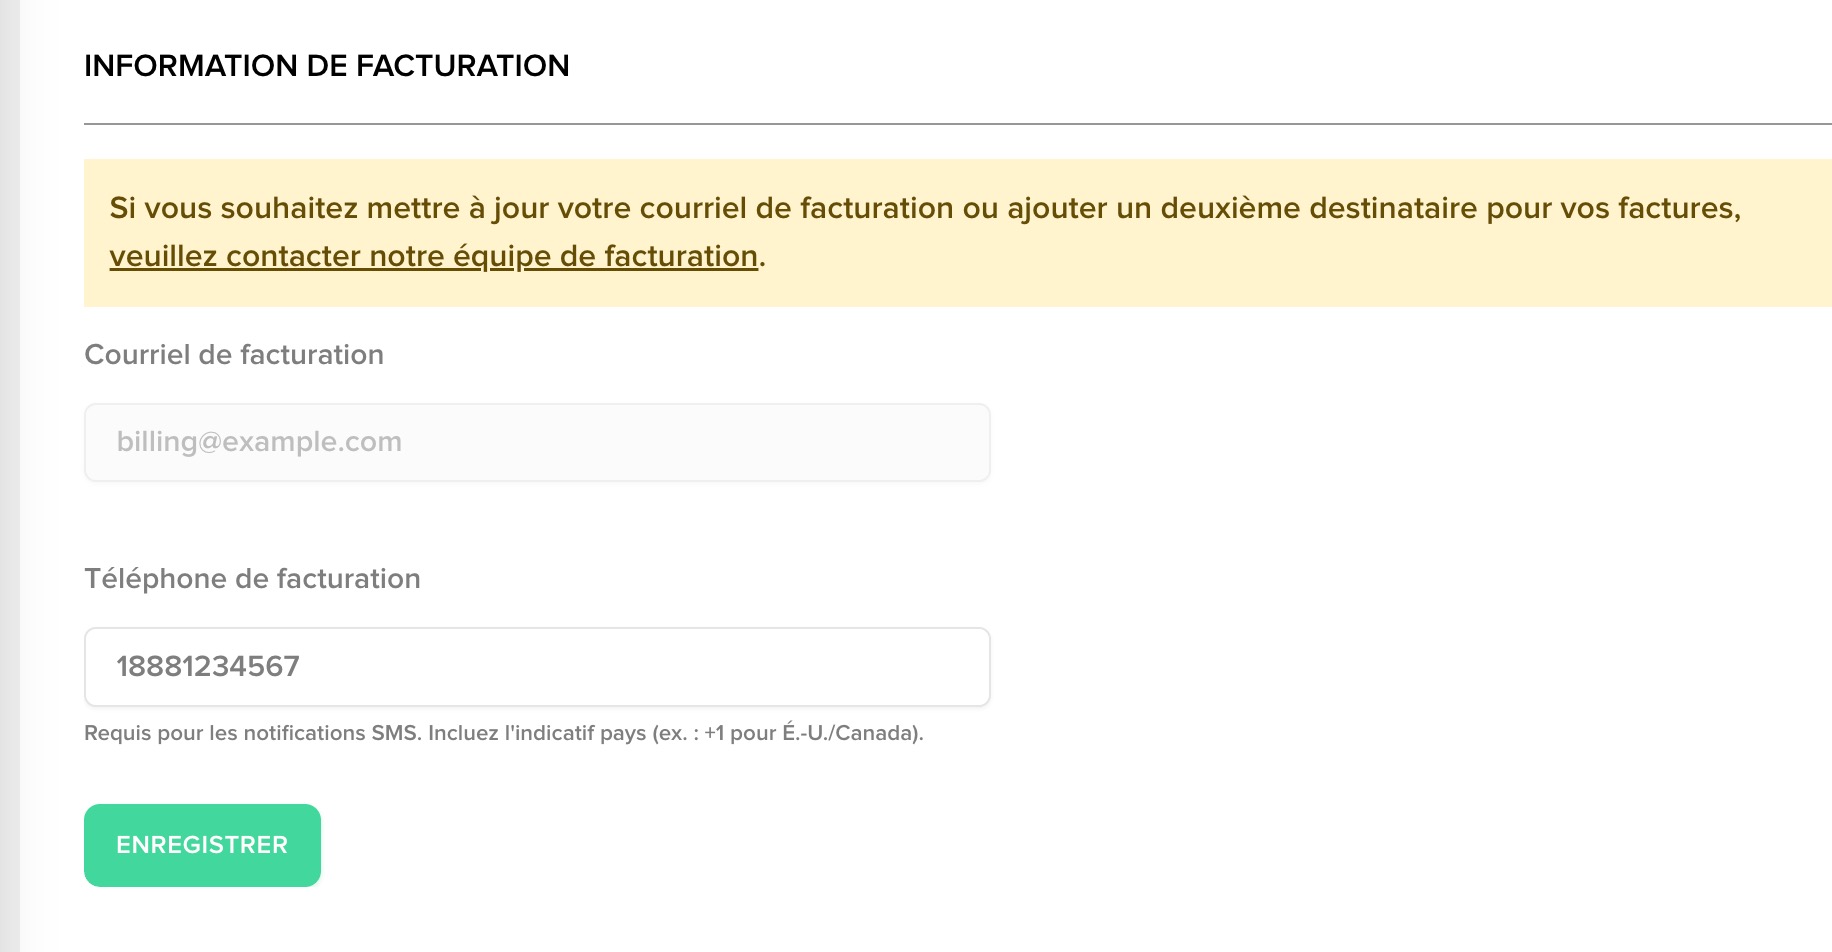Click the Courriel de facturation email field
Viewport: 1832px width, 952px height.
[x=537, y=442]
